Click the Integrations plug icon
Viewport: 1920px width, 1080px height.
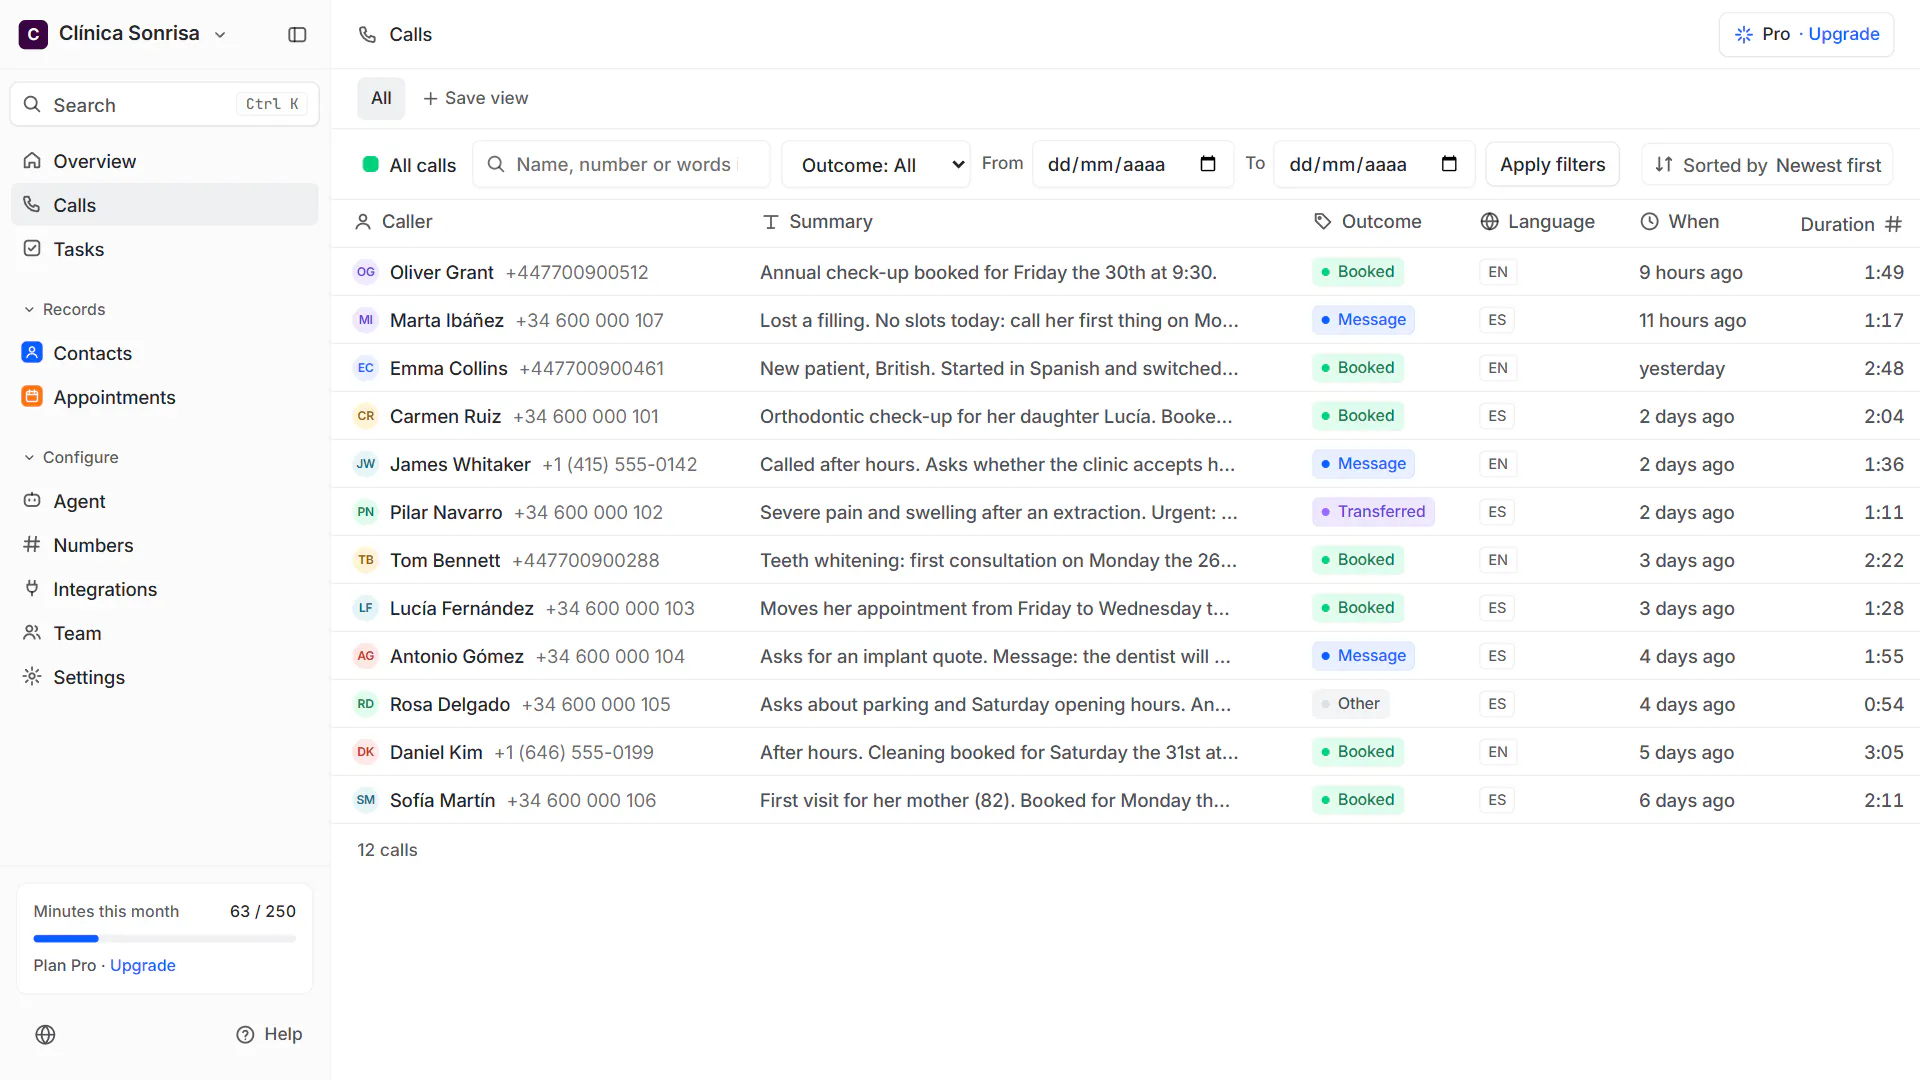coord(32,589)
